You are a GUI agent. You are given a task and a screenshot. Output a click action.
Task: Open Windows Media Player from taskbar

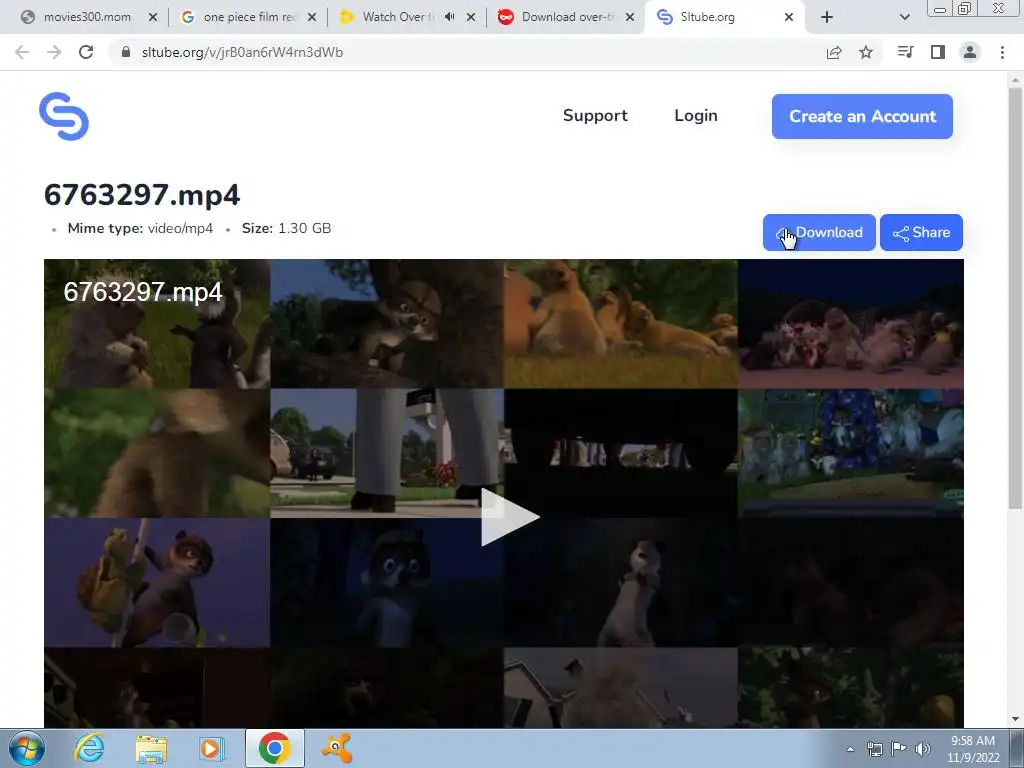coord(210,748)
